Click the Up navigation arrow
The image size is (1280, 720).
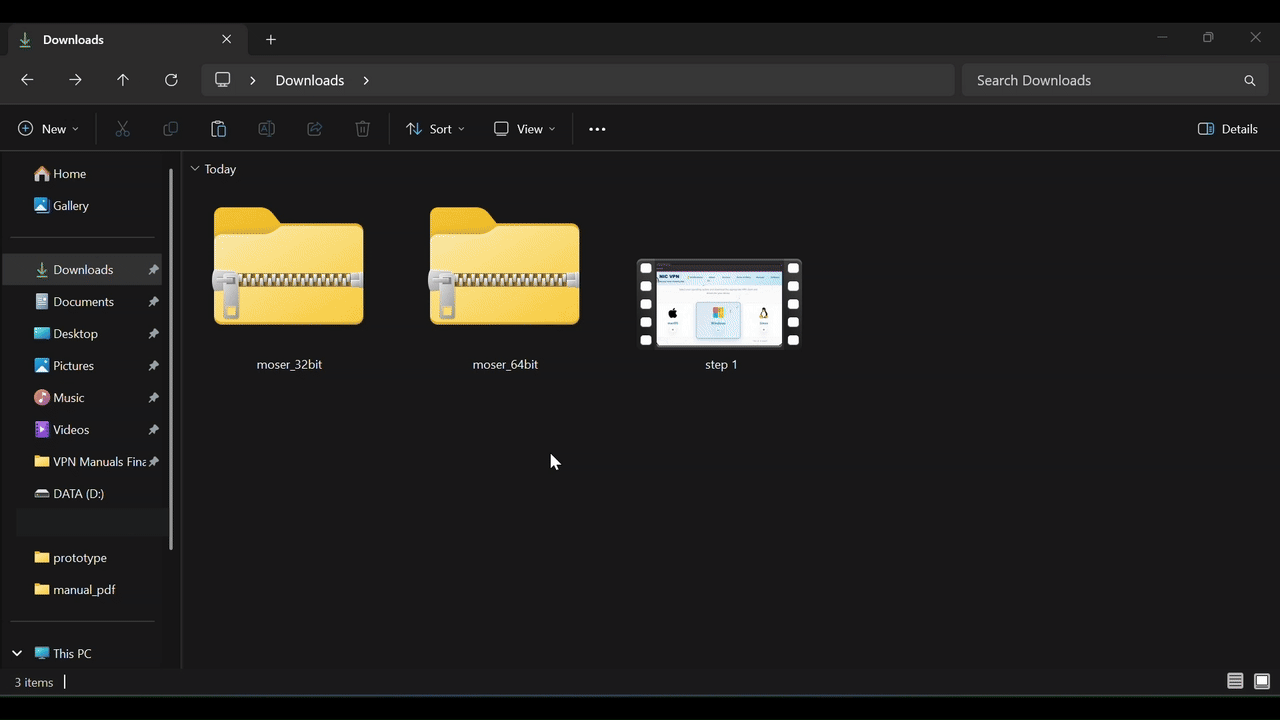(123, 80)
